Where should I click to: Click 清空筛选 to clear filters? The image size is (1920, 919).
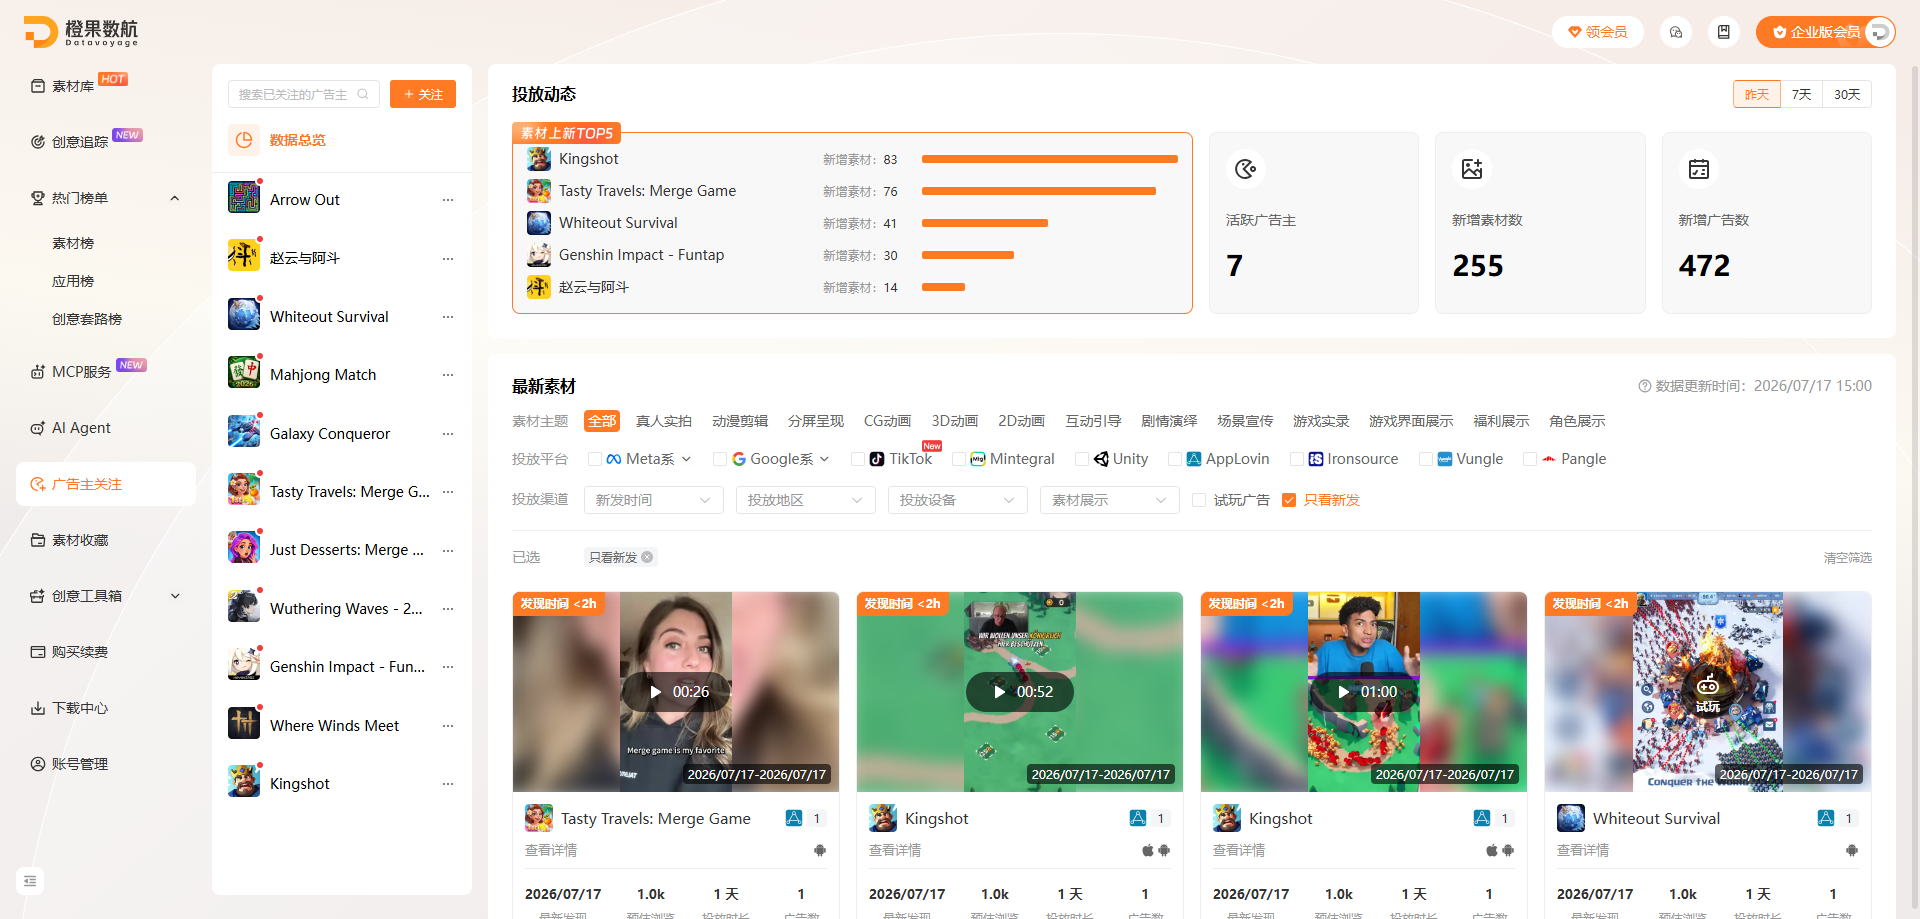pos(1847,558)
